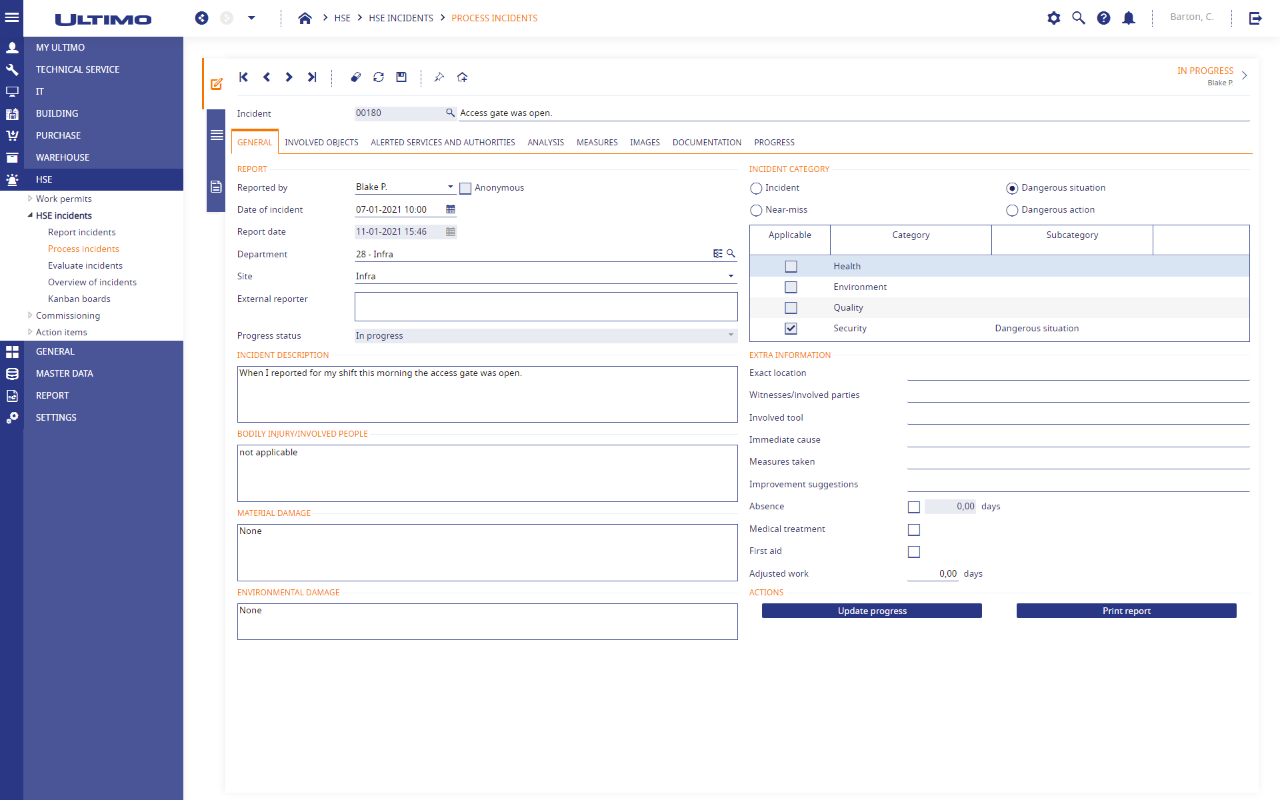Click the Print report button

pos(1127,611)
